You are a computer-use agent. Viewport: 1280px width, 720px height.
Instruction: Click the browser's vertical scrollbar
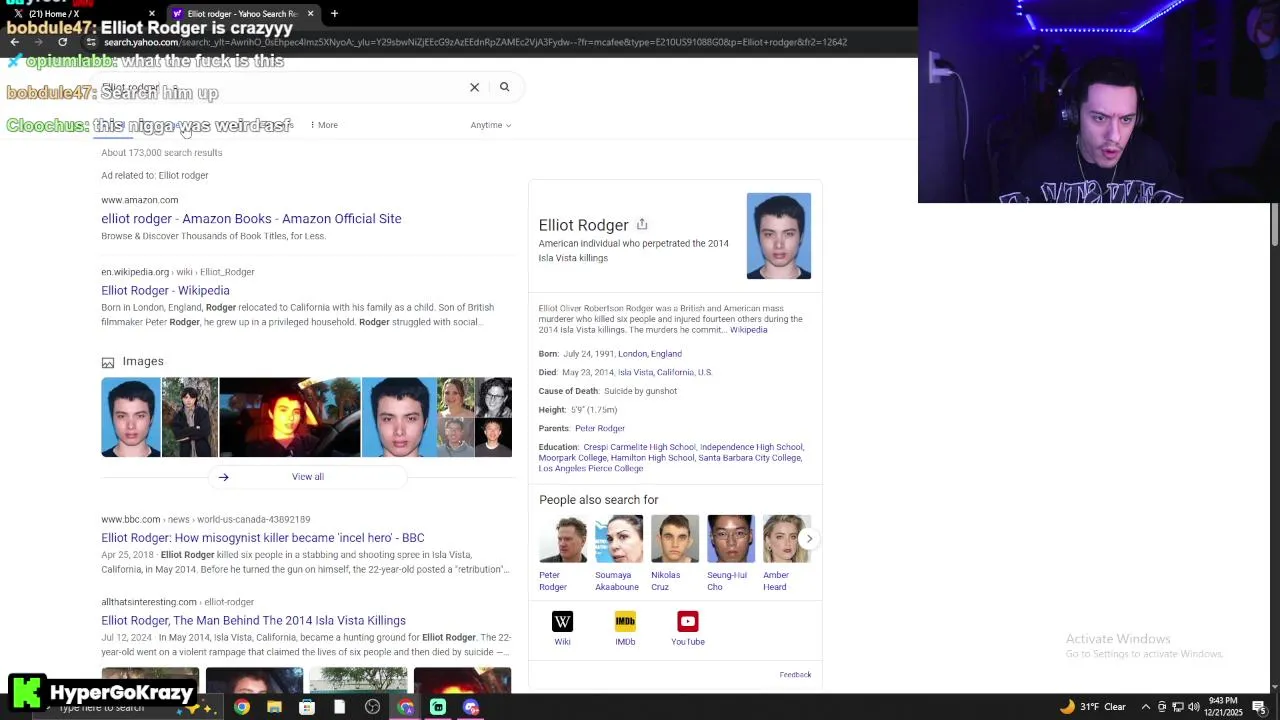1274,225
